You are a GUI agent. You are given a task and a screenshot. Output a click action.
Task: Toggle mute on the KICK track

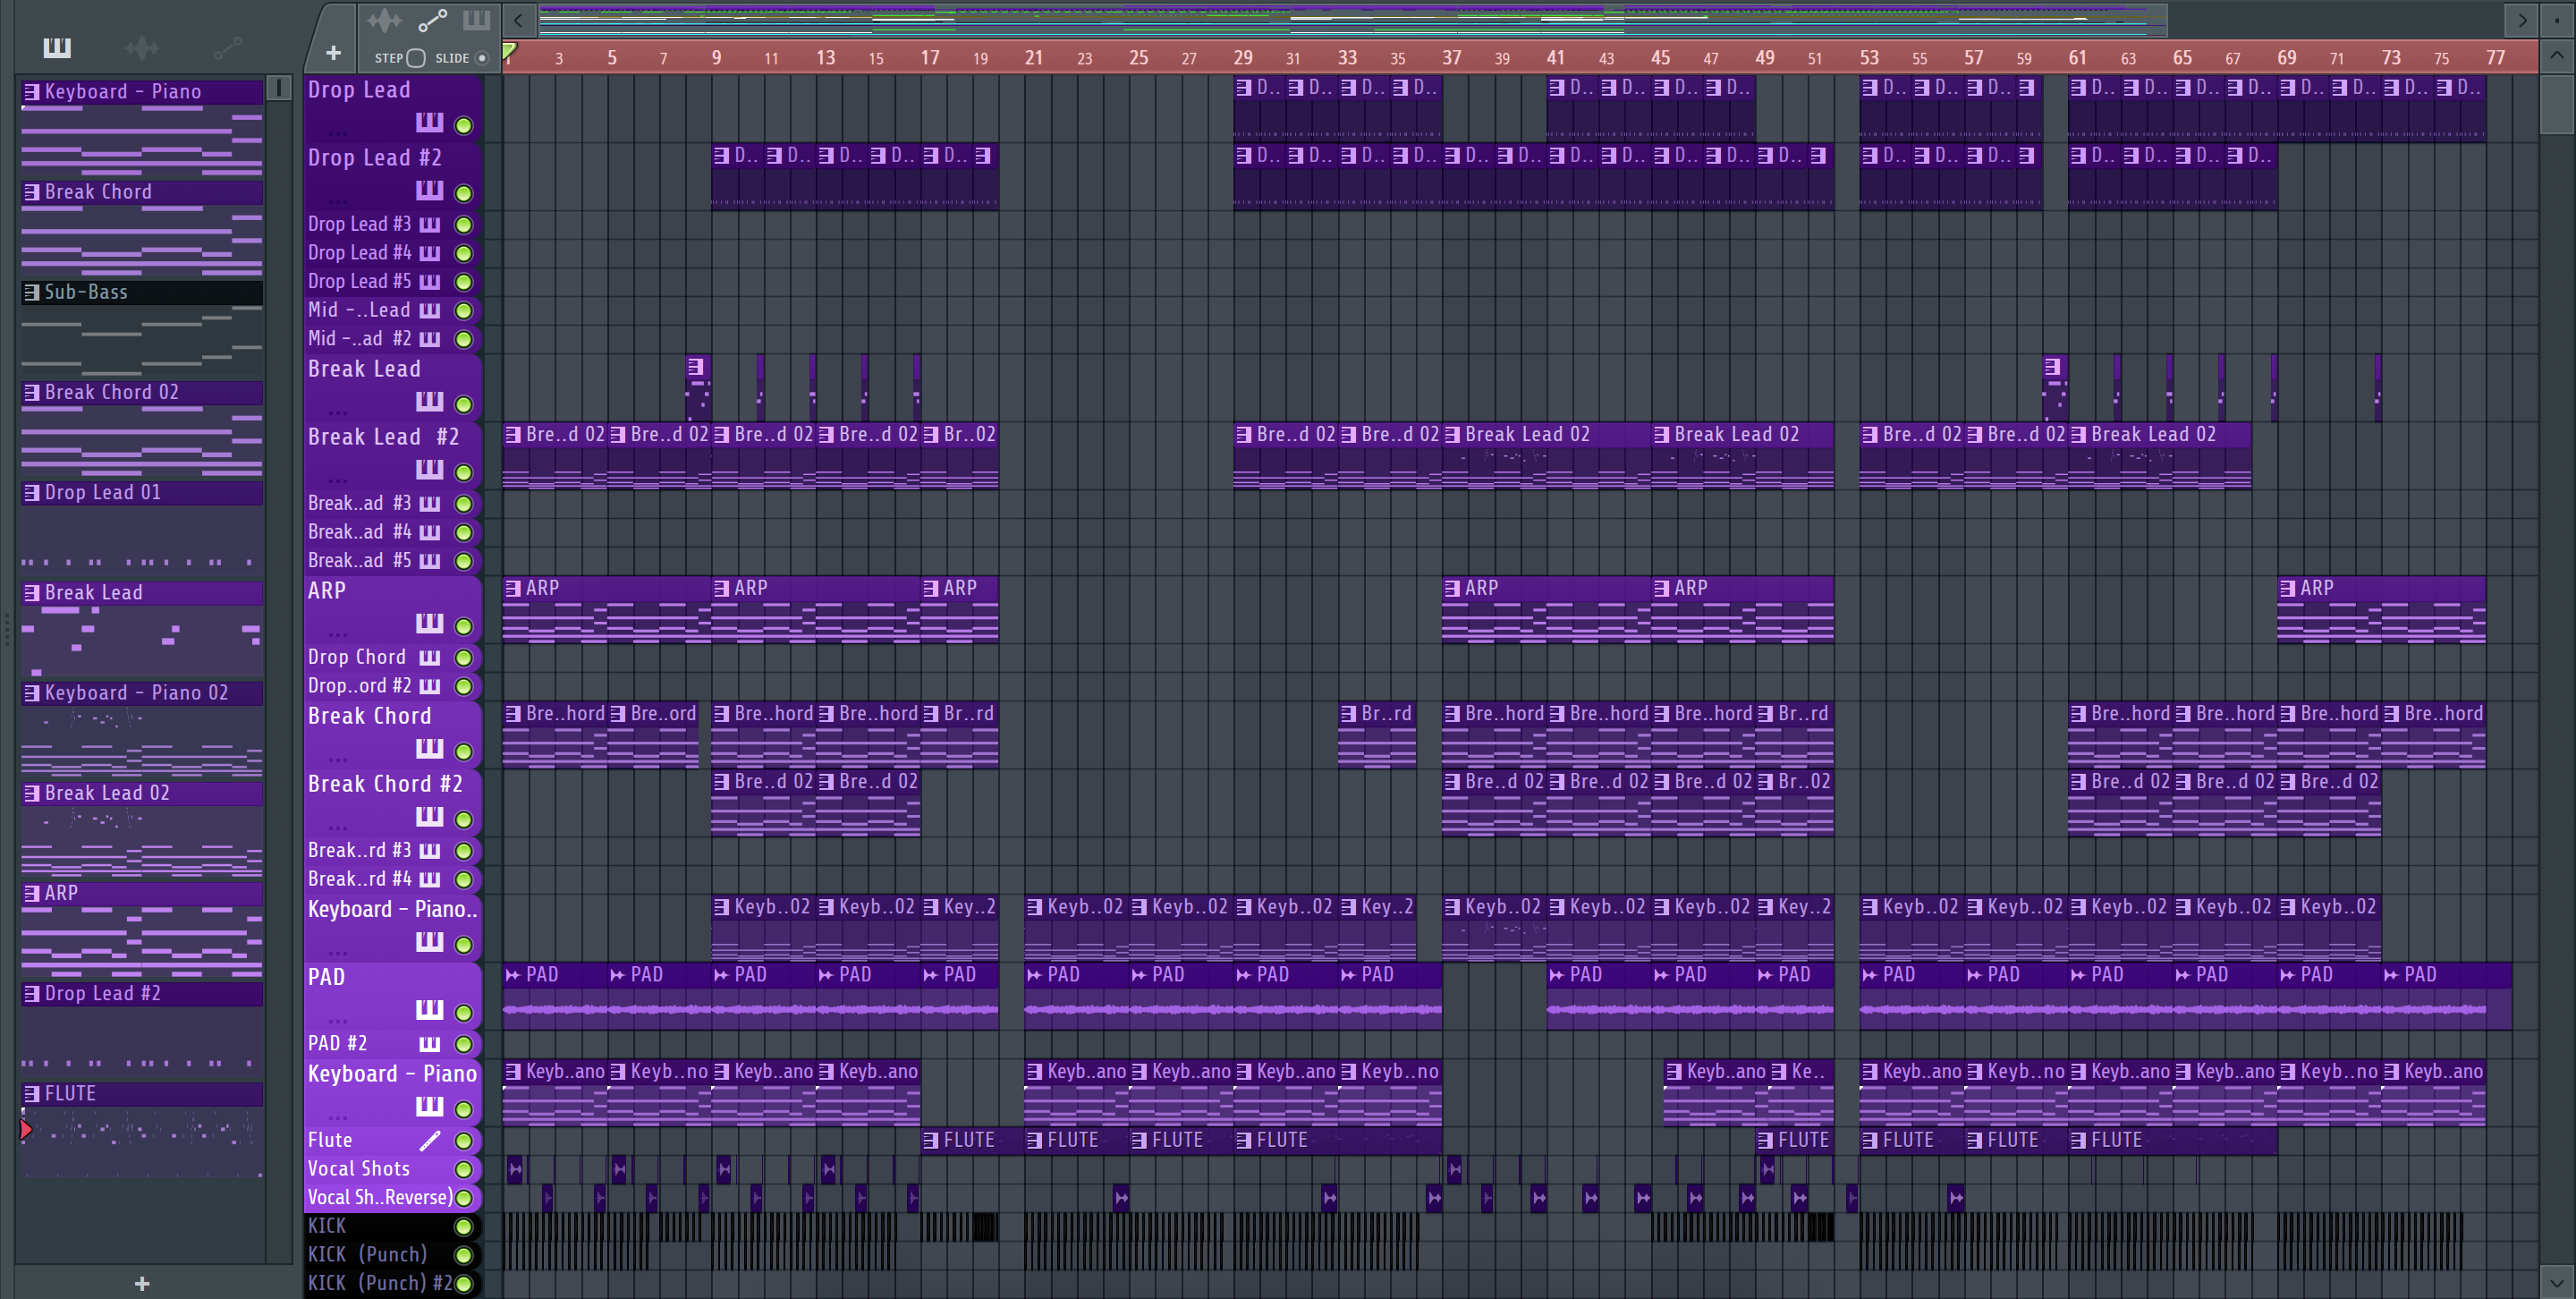coord(464,1226)
